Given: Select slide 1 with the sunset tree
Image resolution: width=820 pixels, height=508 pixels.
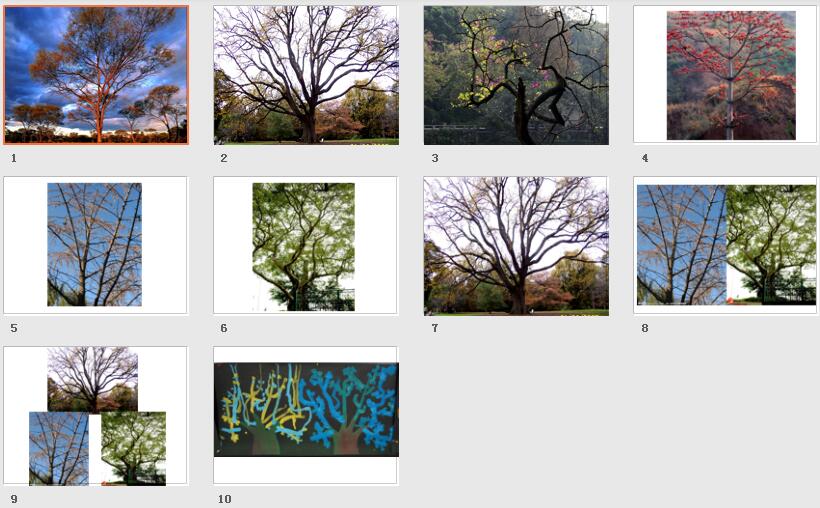Looking at the screenshot, I should (96, 75).
